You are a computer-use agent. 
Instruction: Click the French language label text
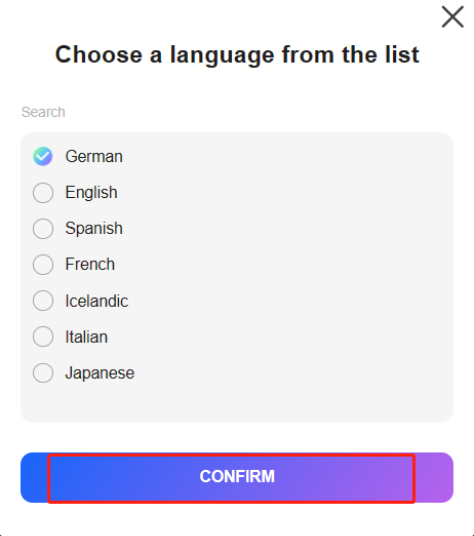point(90,264)
